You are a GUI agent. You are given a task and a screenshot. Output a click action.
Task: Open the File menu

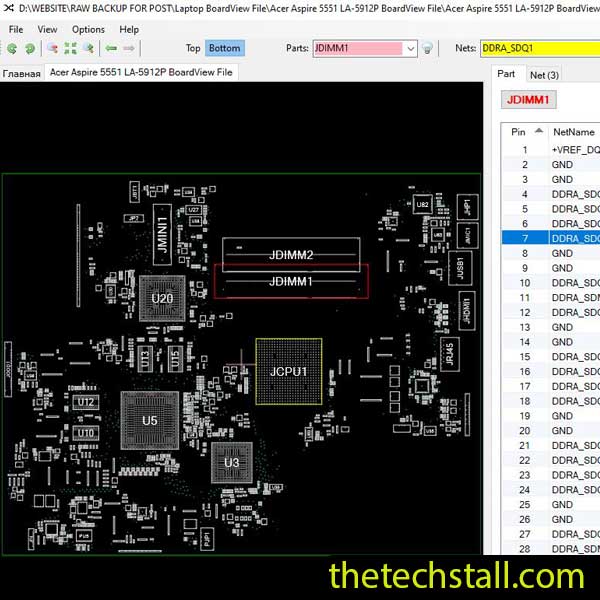16,29
